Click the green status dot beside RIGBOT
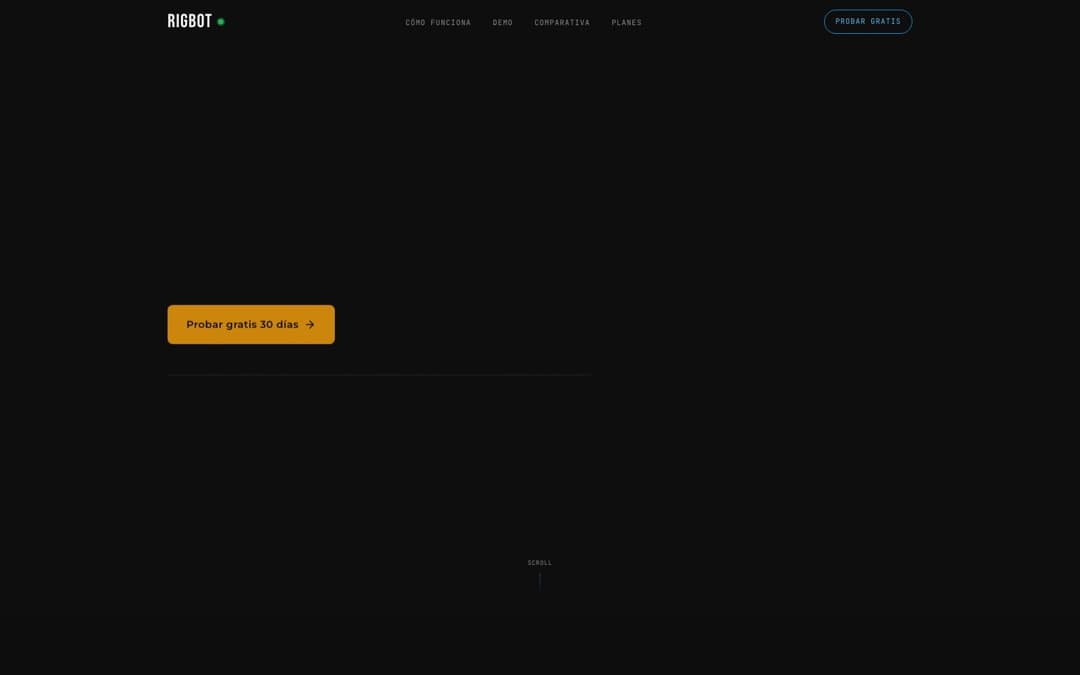The height and width of the screenshot is (675, 1080). click(221, 22)
